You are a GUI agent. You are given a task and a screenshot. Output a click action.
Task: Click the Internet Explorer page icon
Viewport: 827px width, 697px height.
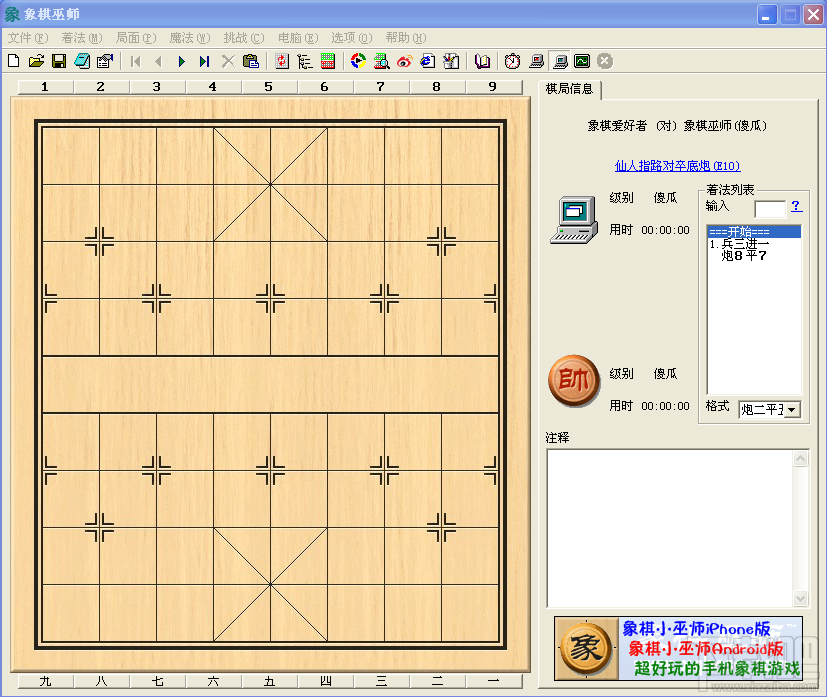(x=428, y=61)
